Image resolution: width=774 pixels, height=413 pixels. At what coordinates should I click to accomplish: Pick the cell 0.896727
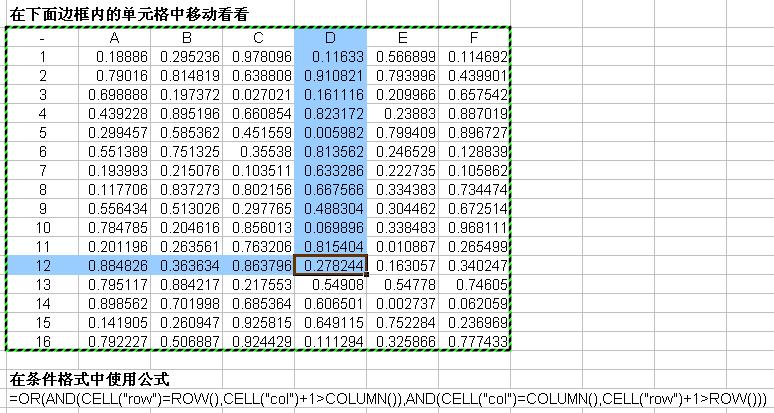point(474,133)
